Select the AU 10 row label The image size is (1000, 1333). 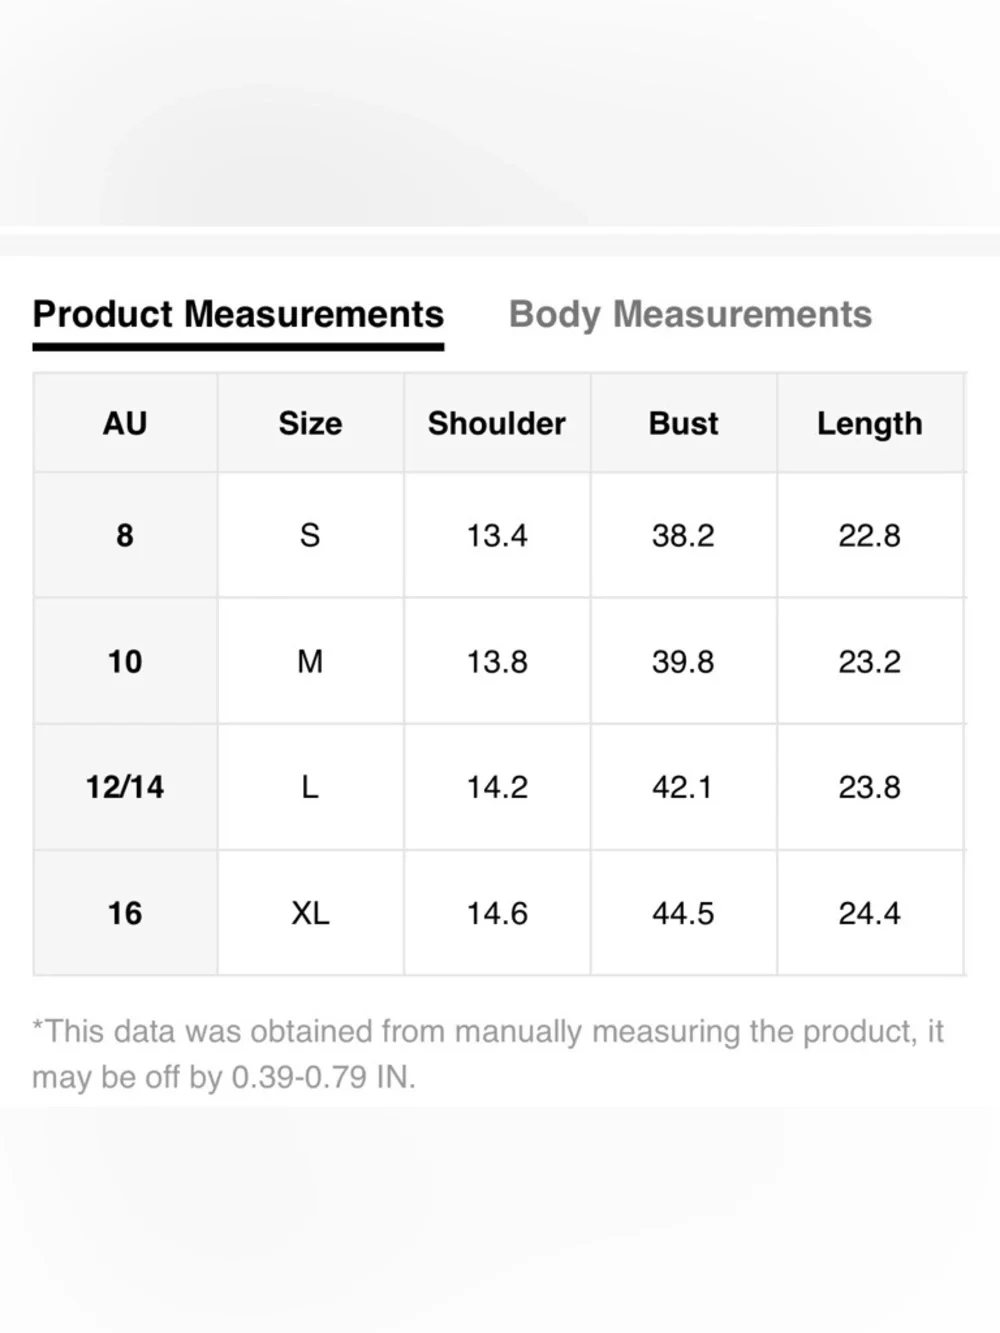[x=125, y=661]
